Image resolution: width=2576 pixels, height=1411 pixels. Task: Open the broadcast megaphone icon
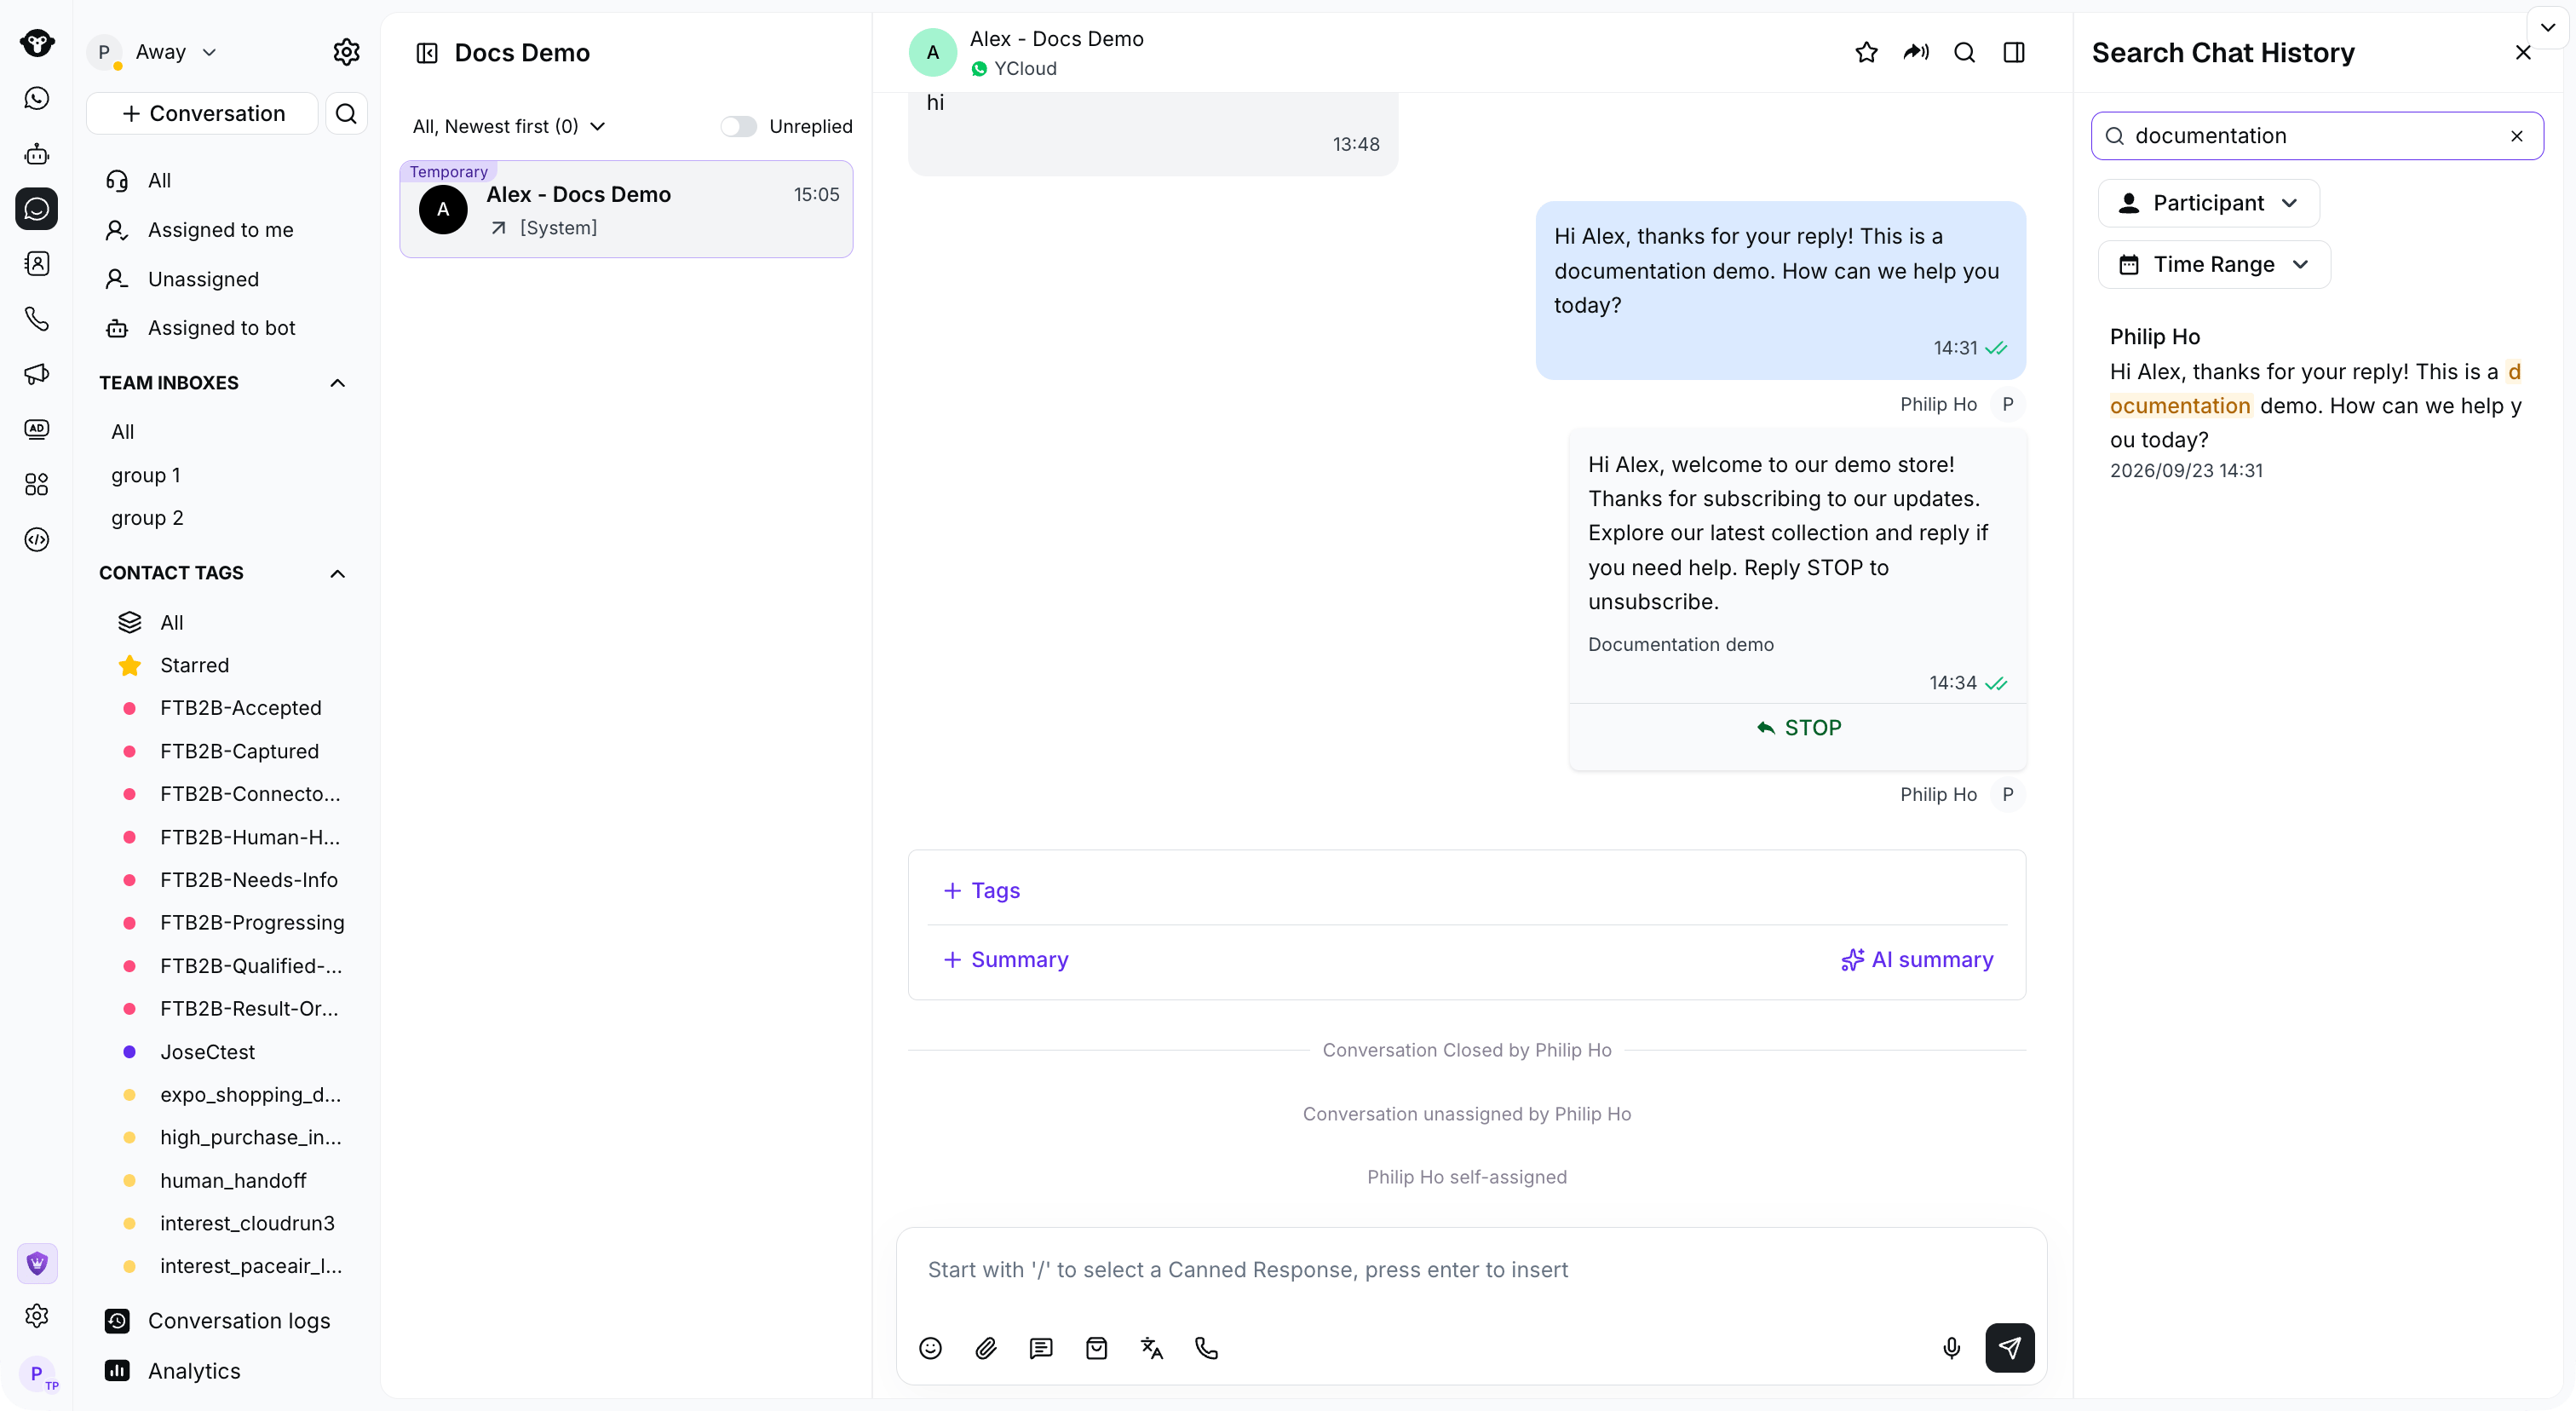37,374
